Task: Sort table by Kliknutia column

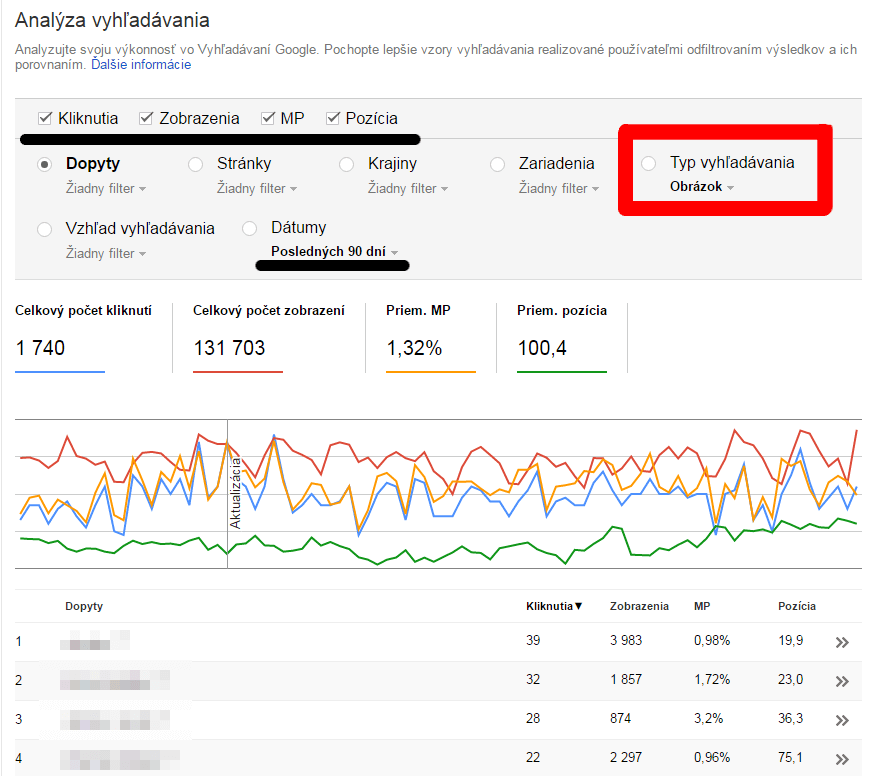Action: (554, 606)
